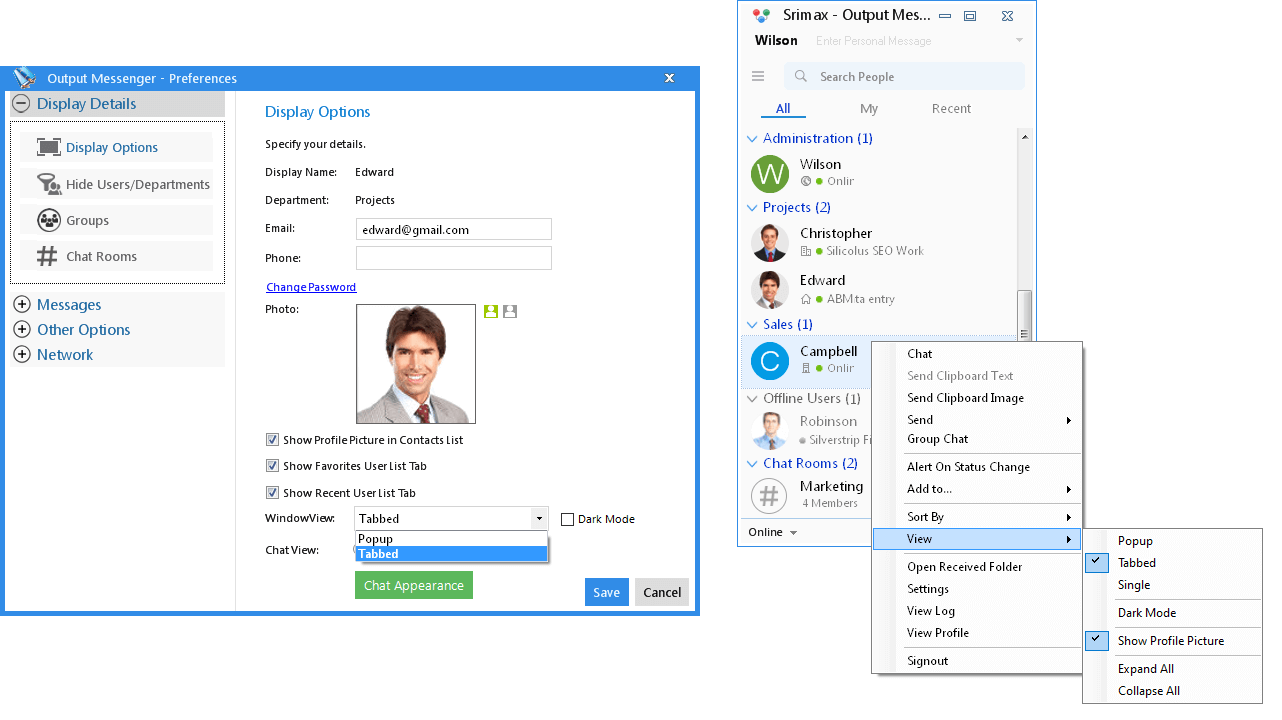Switch to the My contacts tab
This screenshot has height=720, width=1282.
coord(869,109)
